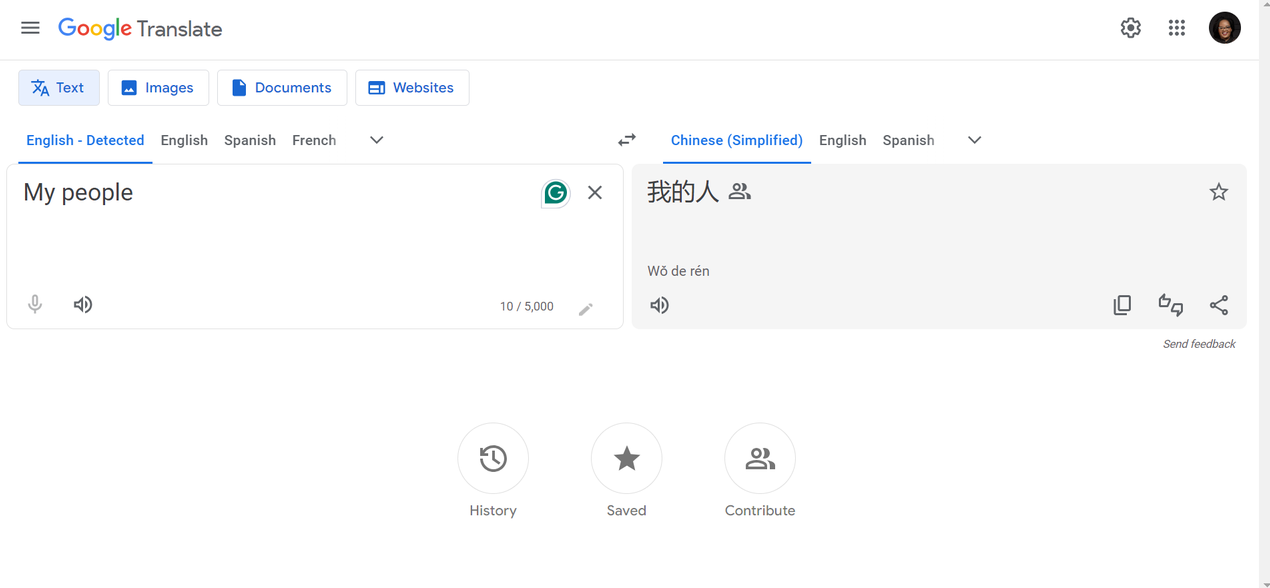Swap source and target languages
1270x588 pixels.
627,141
